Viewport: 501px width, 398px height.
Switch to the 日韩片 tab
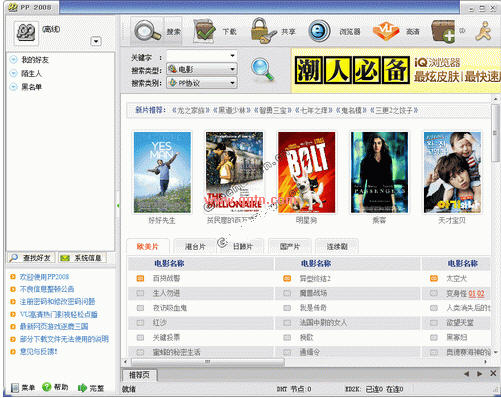coord(243,247)
